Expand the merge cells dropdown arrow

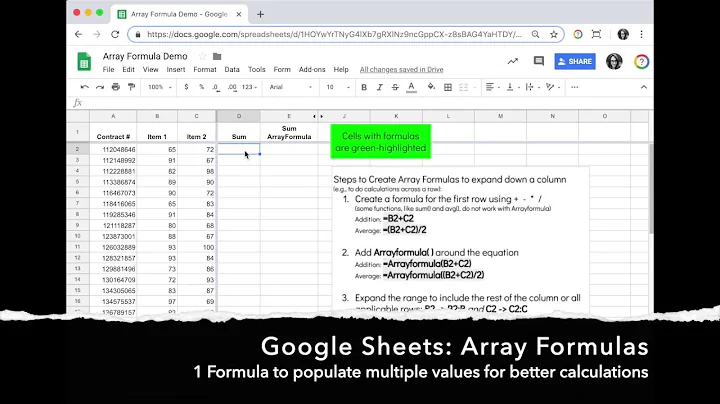pyautogui.click(x=474, y=87)
